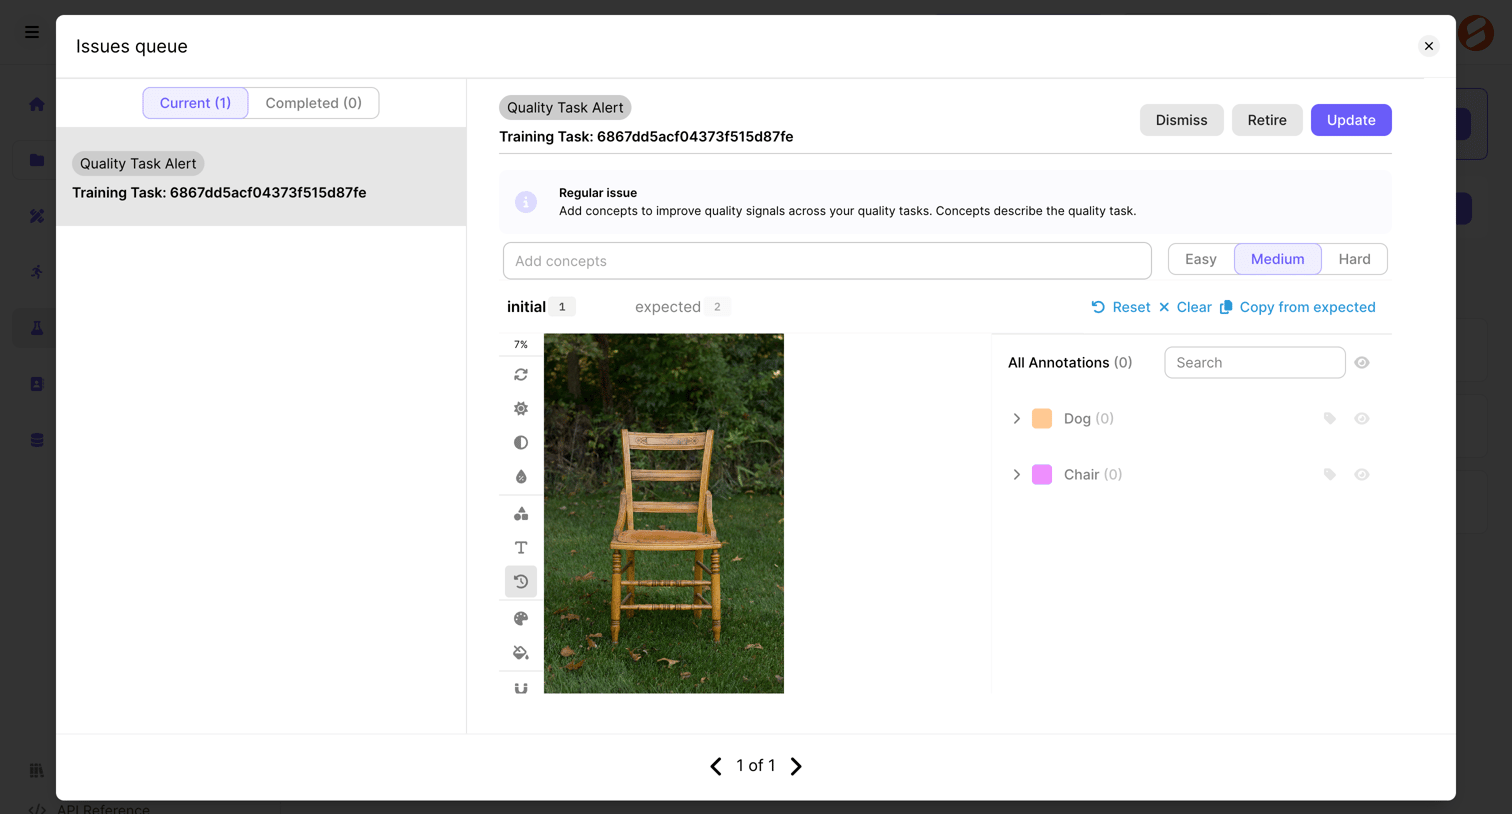1512x814 pixels.
Task: Click the rotate/refresh image tool icon
Action: [x=521, y=375]
